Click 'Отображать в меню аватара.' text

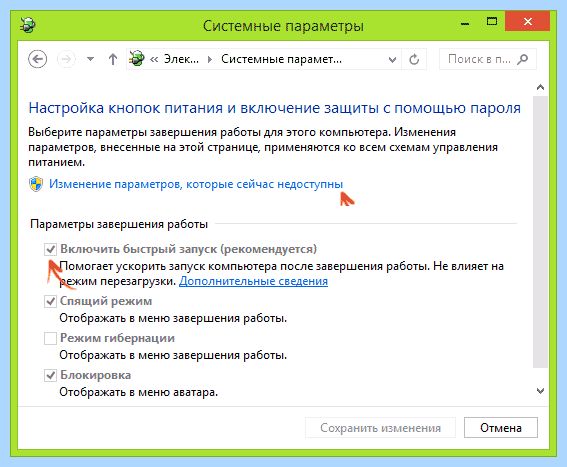coord(138,392)
